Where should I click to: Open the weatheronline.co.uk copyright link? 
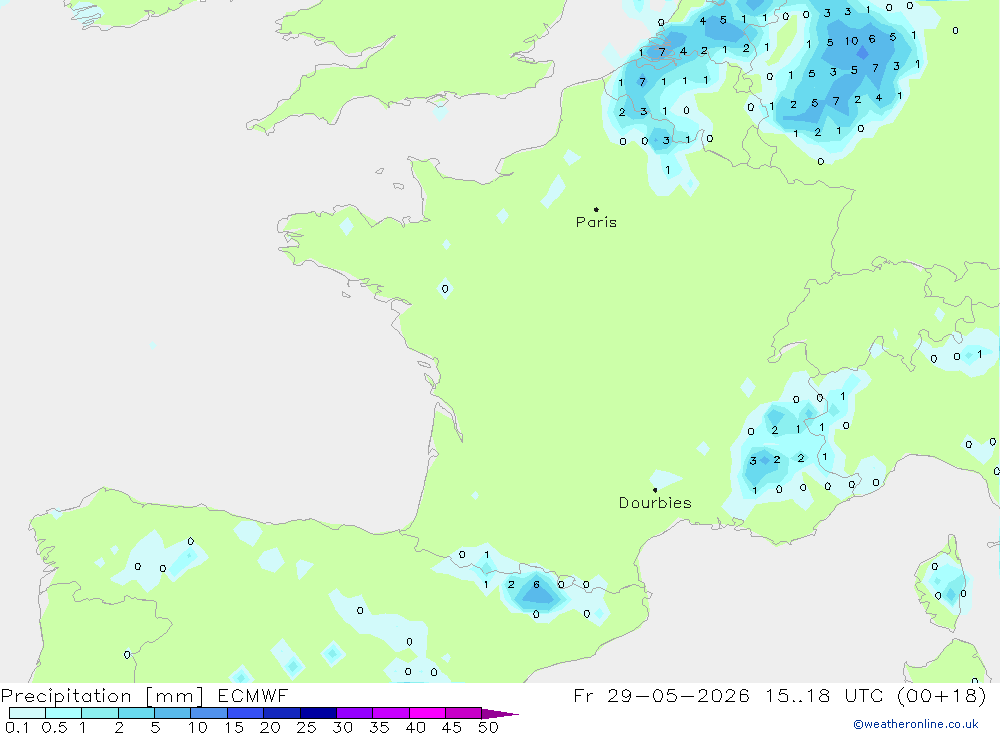(916, 724)
